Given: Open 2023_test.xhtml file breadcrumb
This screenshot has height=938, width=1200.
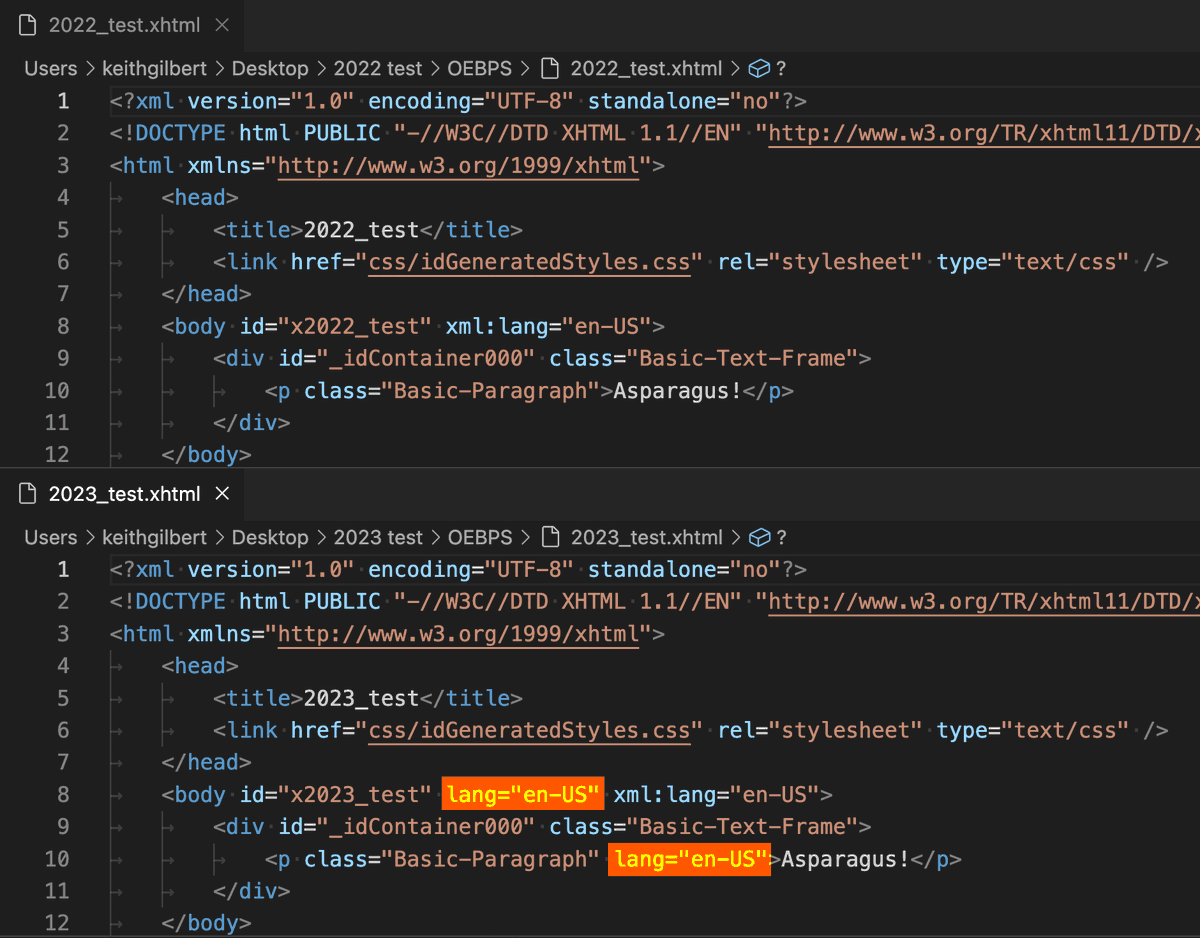Looking at the screenshot, I should [x=646, y=537].
